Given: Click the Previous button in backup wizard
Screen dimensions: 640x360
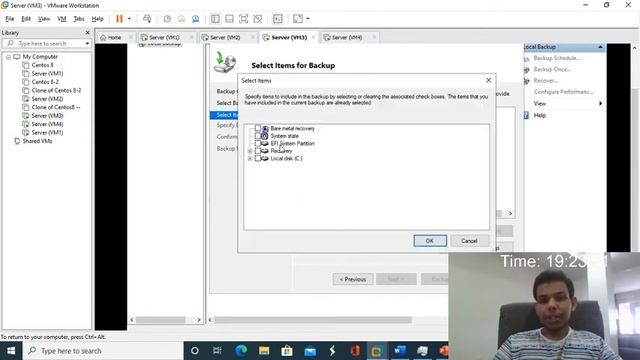Looking at the screenshot, I should 353,279.
